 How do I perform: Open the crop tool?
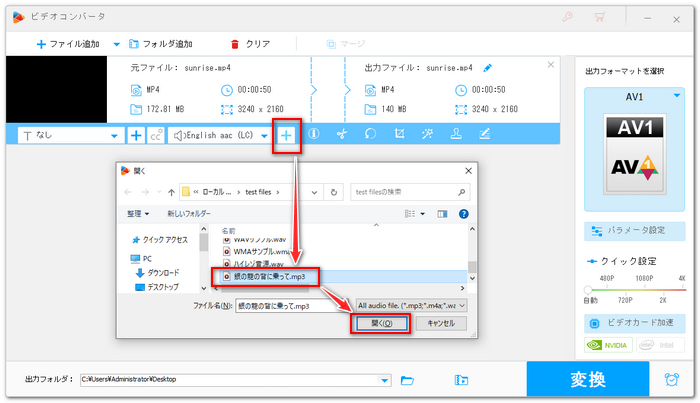pyautogui.click(x=399, y=135)
